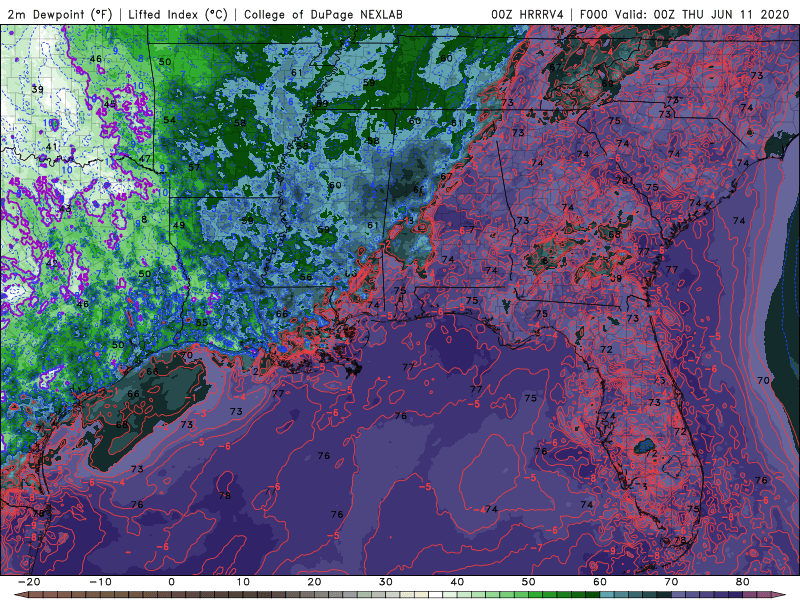Click the "College of DuPage NEXLAB" label
Screen dimensions: 800x600
323,14
